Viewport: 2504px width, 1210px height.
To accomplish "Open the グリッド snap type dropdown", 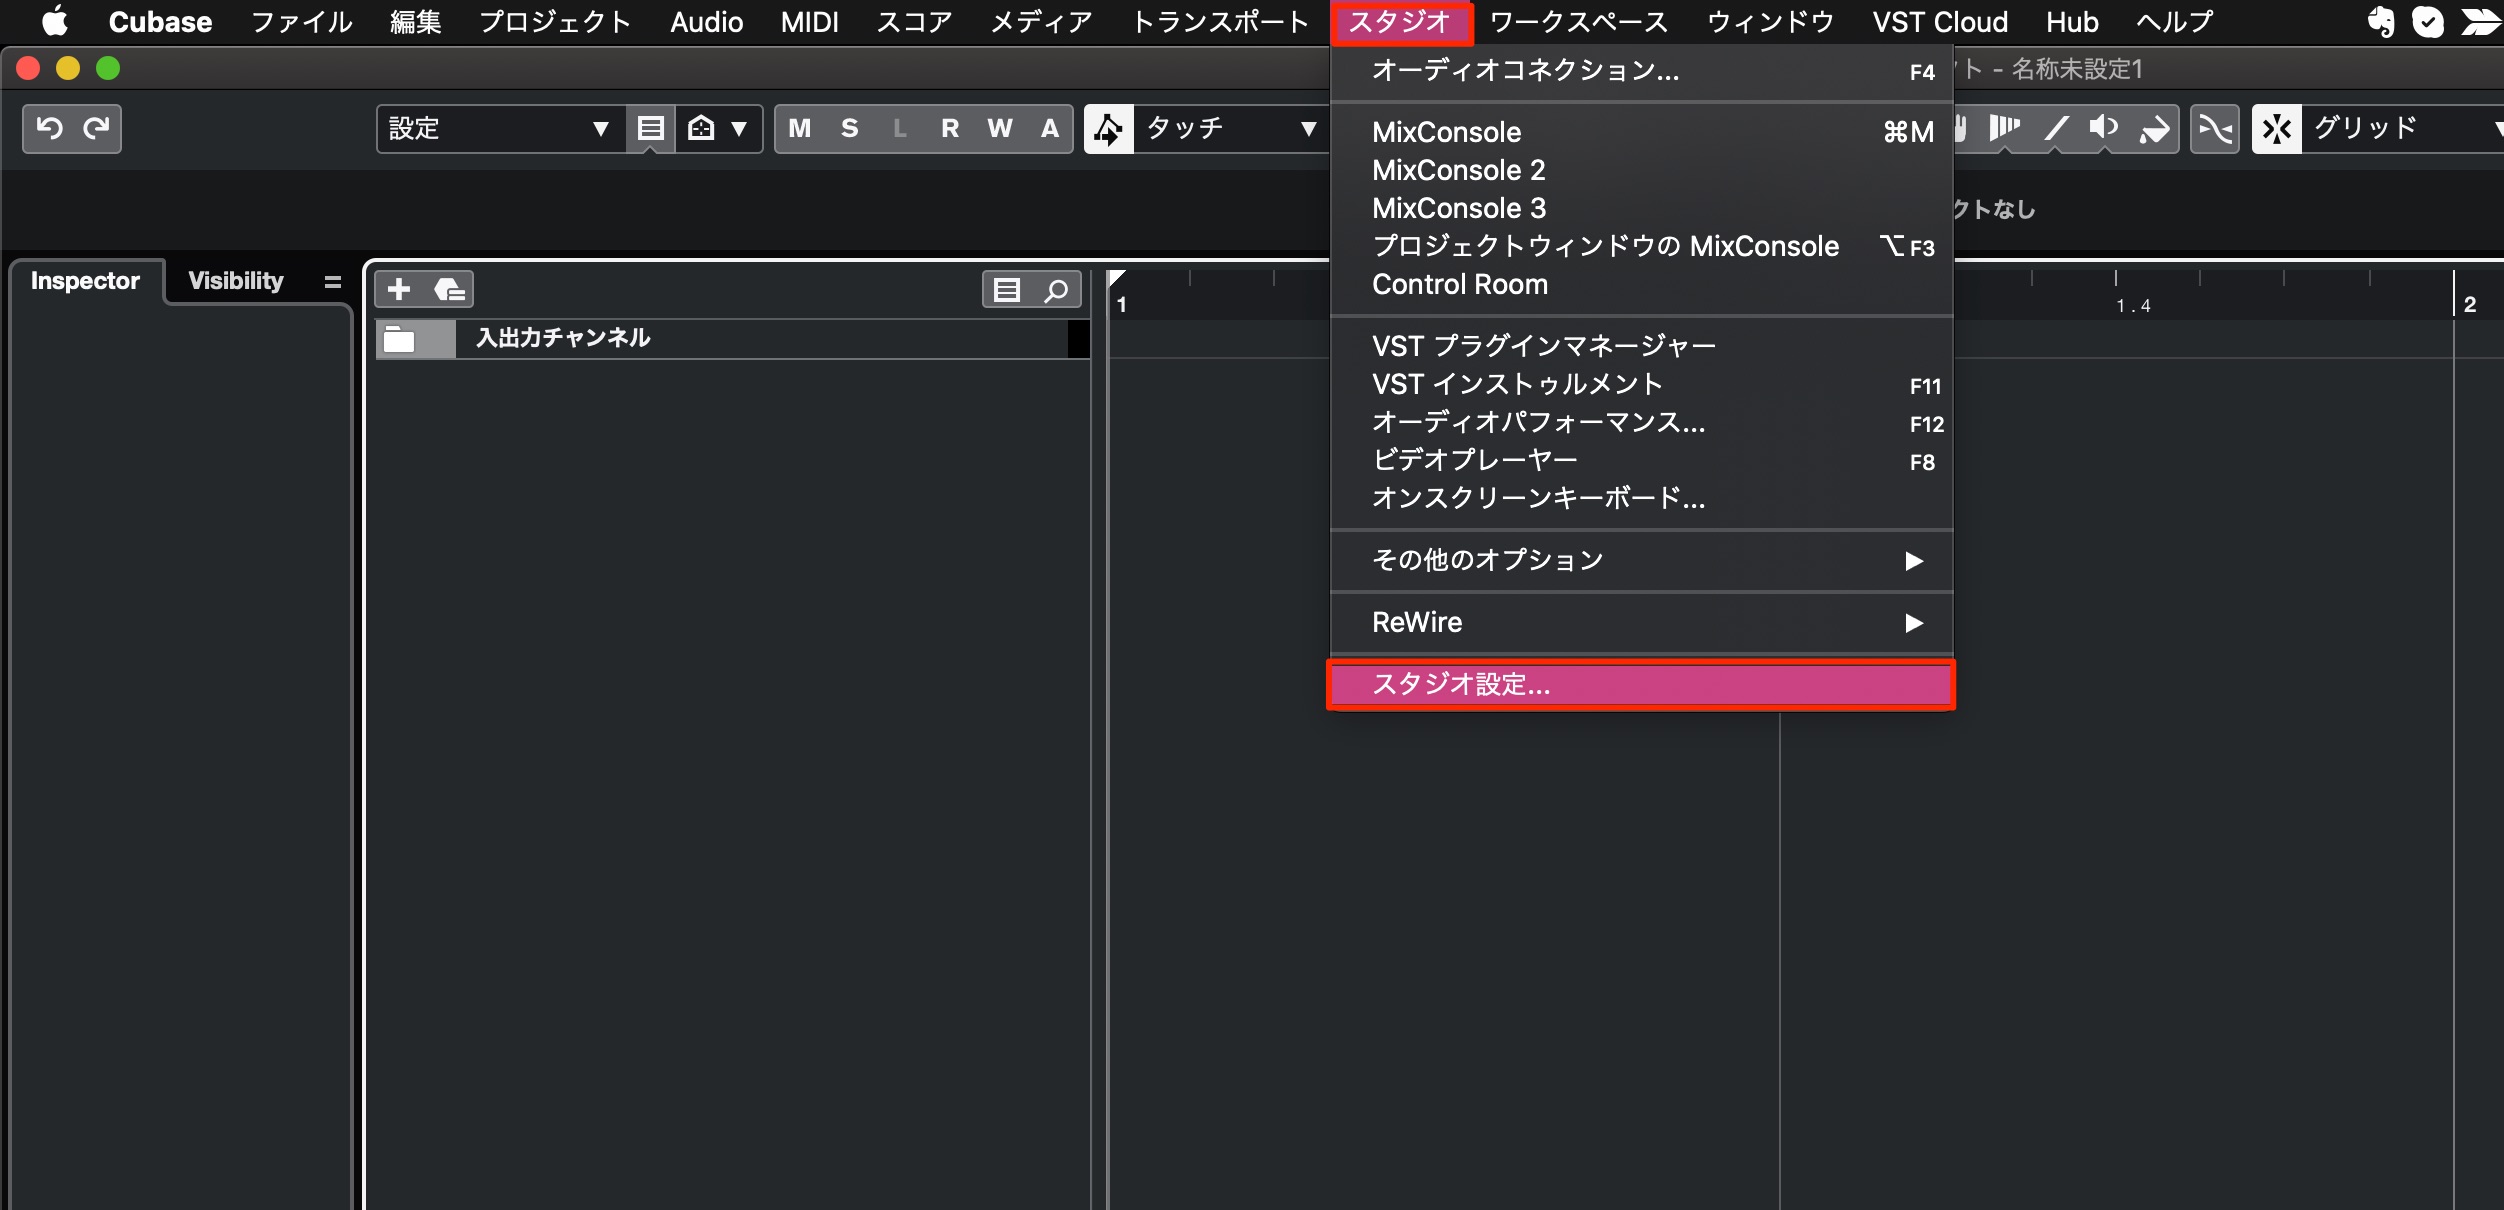I will pos(2403,129).
